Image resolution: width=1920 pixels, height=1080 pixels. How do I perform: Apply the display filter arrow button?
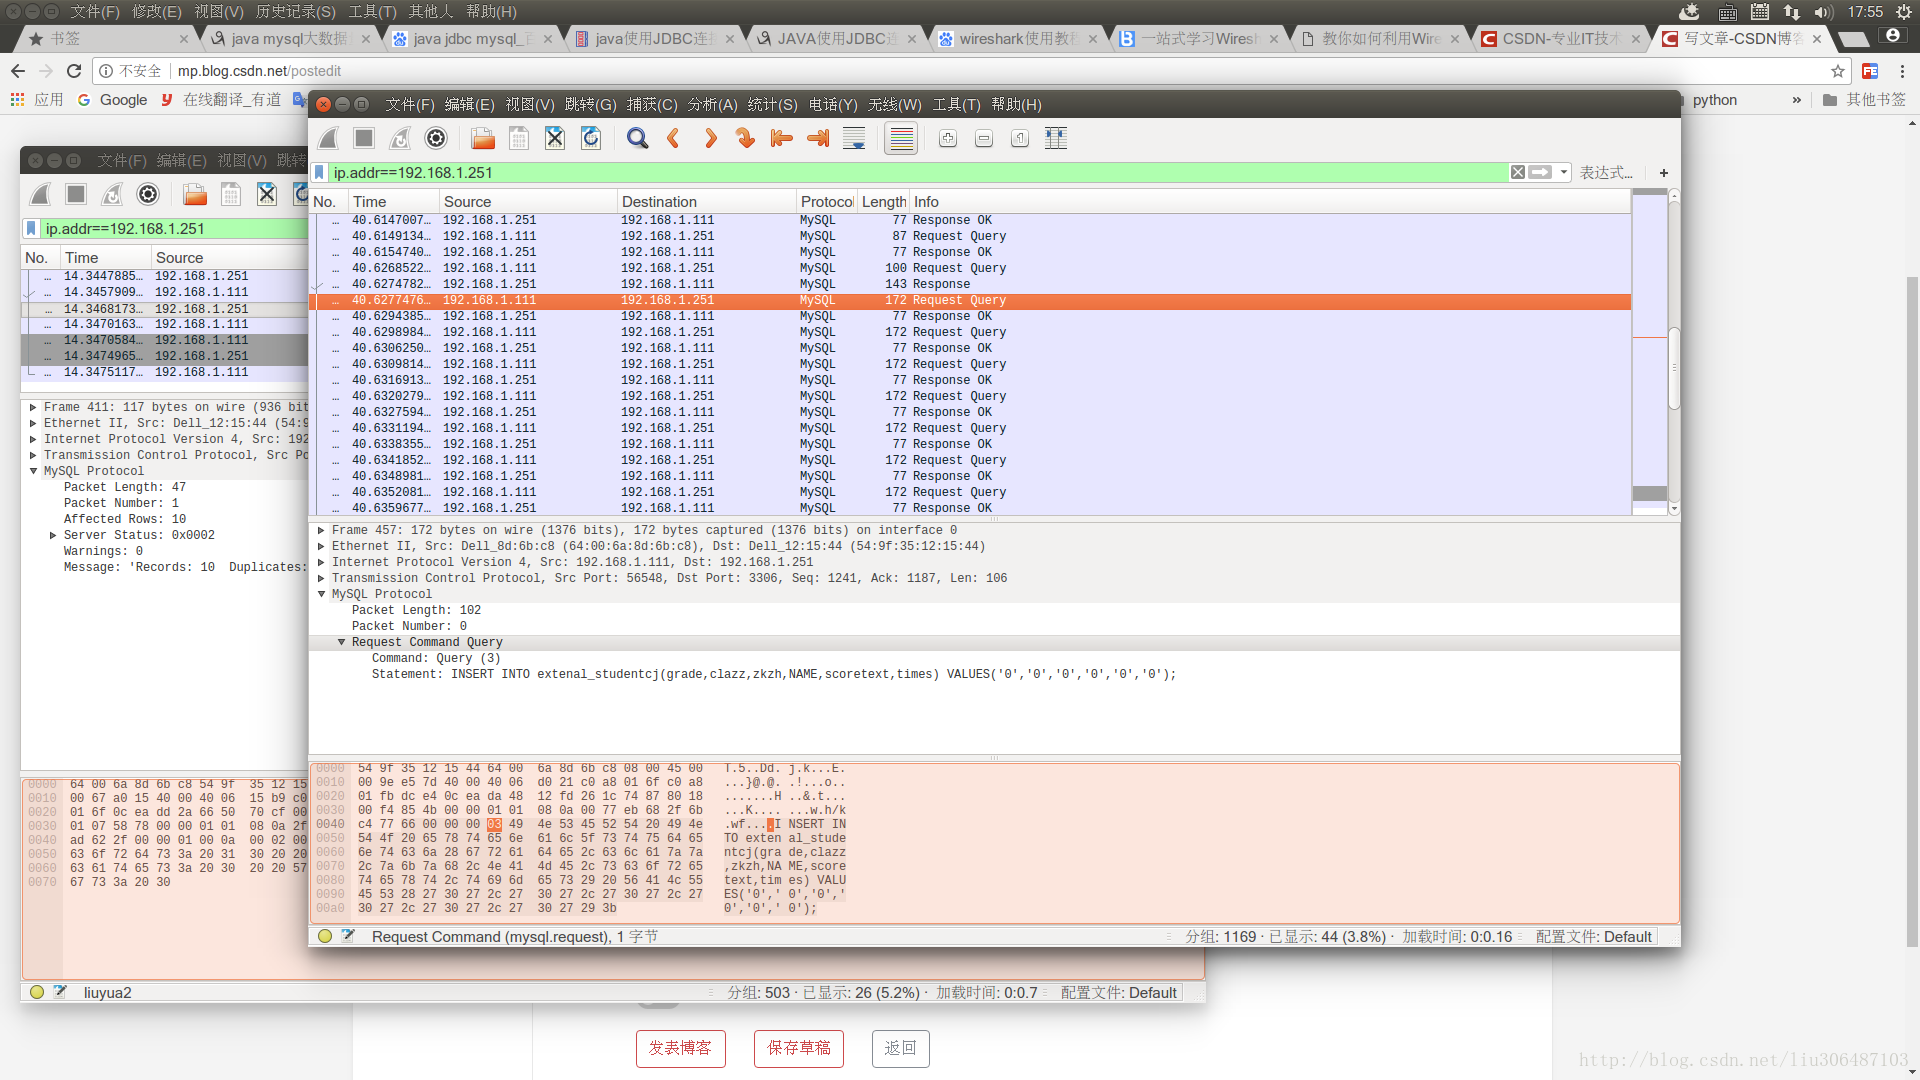point(1541,173)
